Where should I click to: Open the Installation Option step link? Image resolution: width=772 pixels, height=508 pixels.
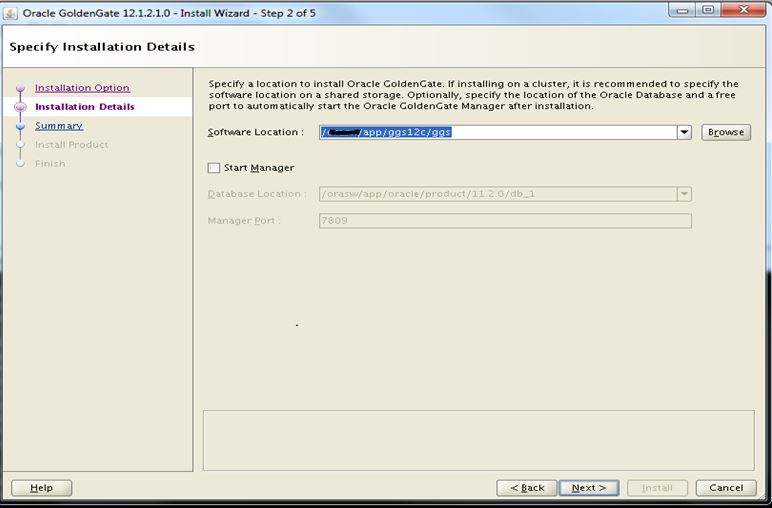point(82,88)
